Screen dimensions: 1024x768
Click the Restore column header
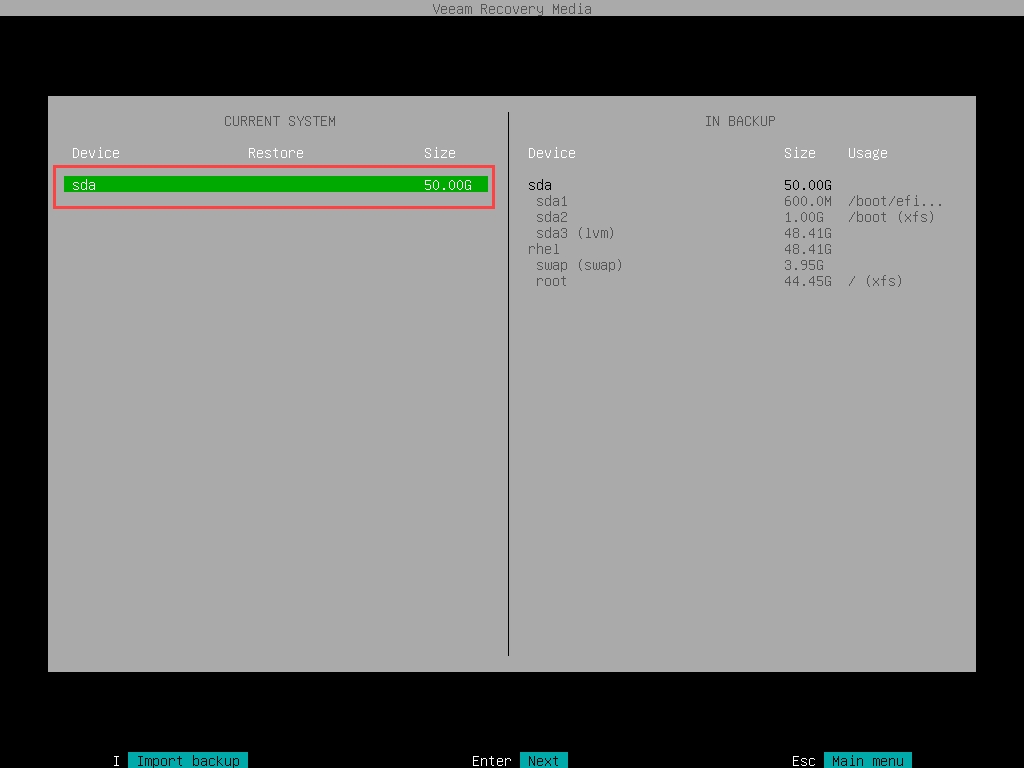click(275, 153)
